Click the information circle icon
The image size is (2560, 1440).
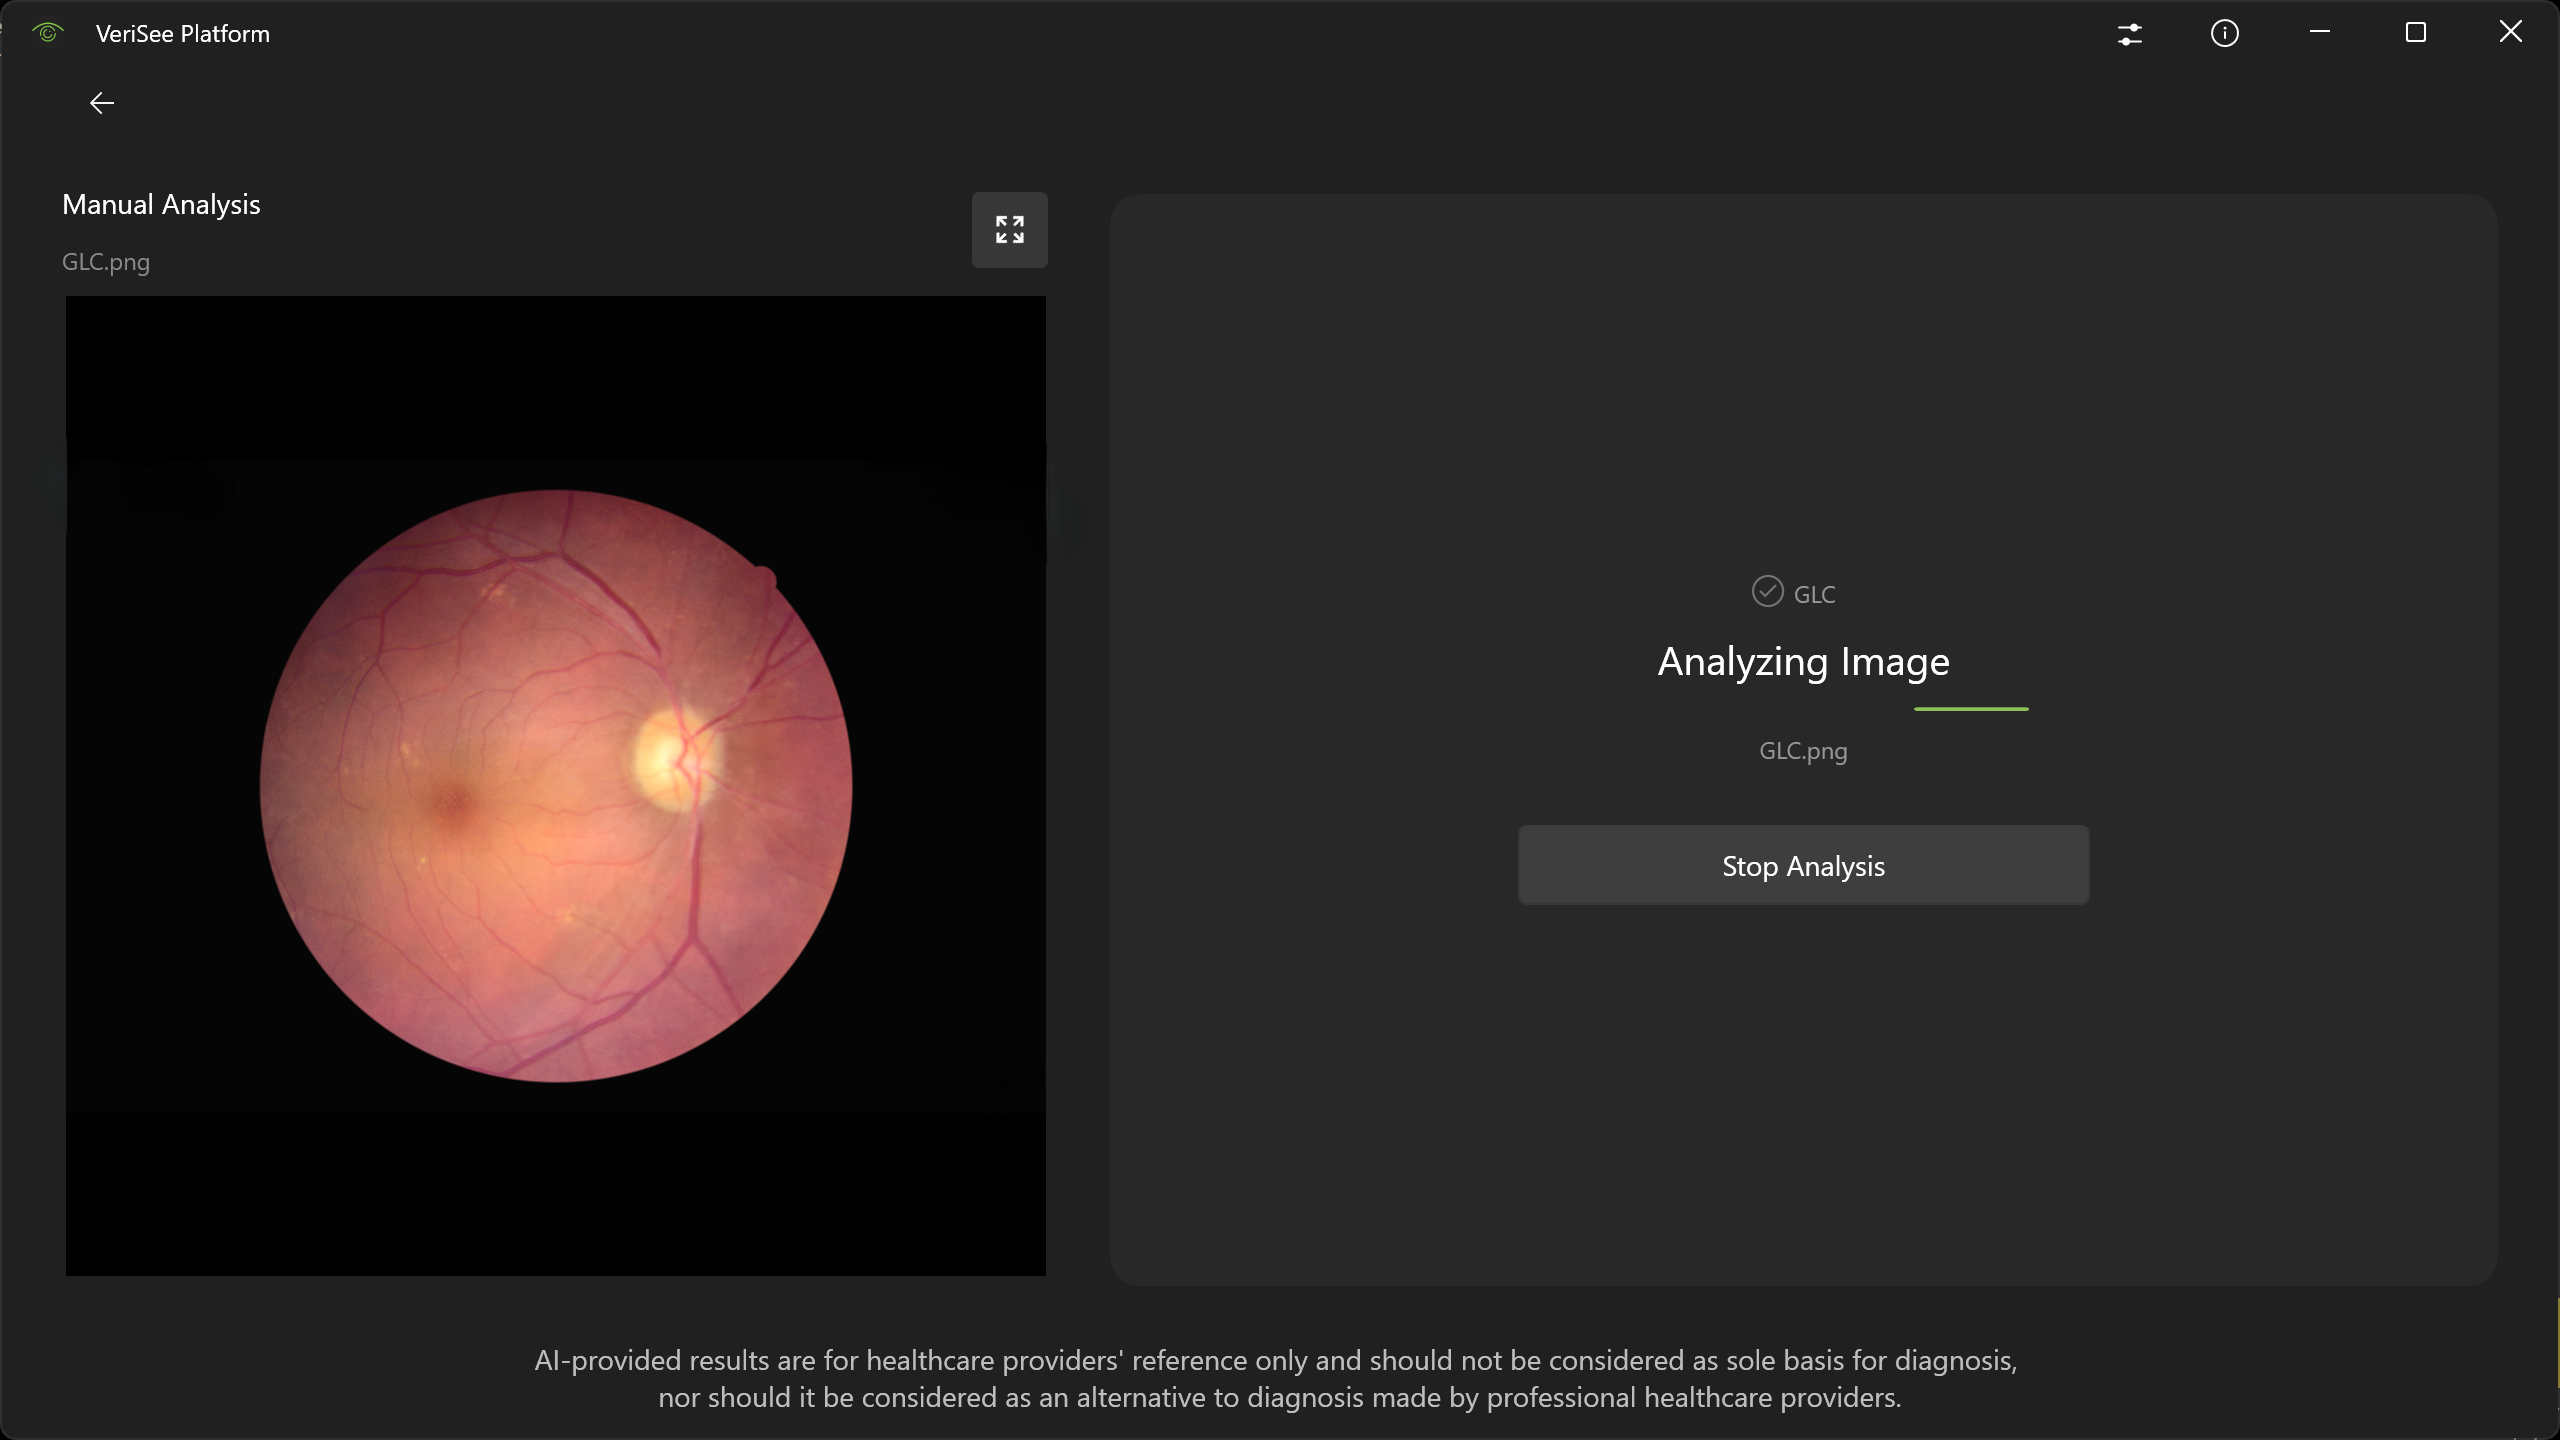pyautogui.click(x=2224, y=34)
